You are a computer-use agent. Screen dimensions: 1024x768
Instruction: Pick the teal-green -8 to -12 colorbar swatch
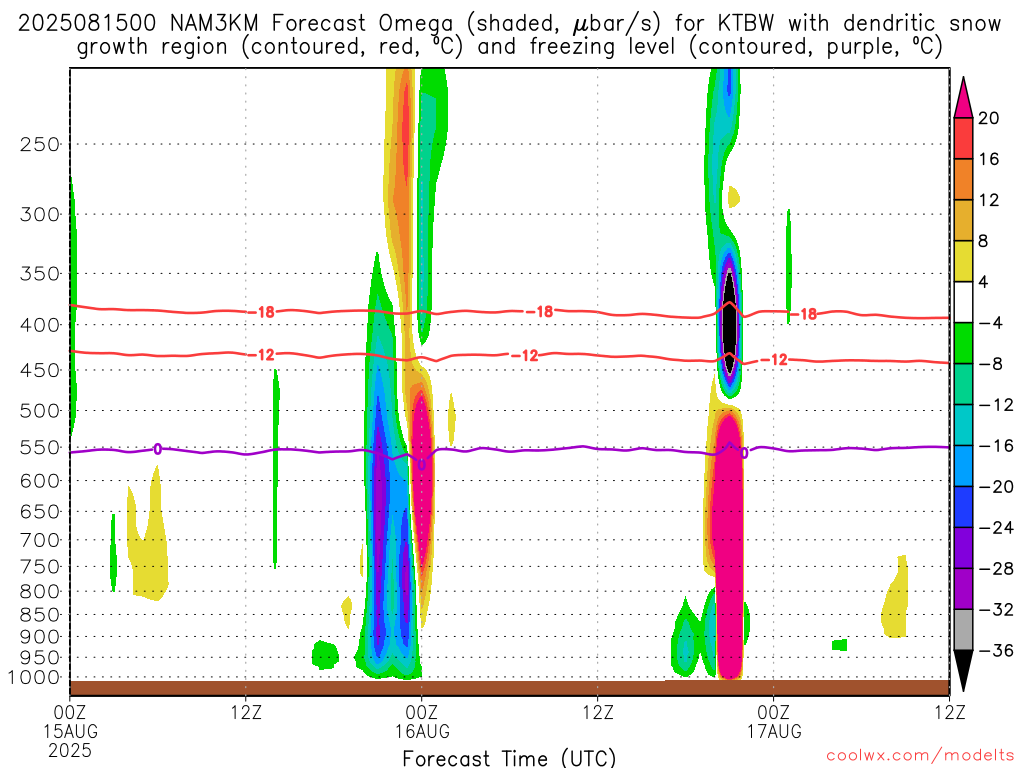point(963,384)
